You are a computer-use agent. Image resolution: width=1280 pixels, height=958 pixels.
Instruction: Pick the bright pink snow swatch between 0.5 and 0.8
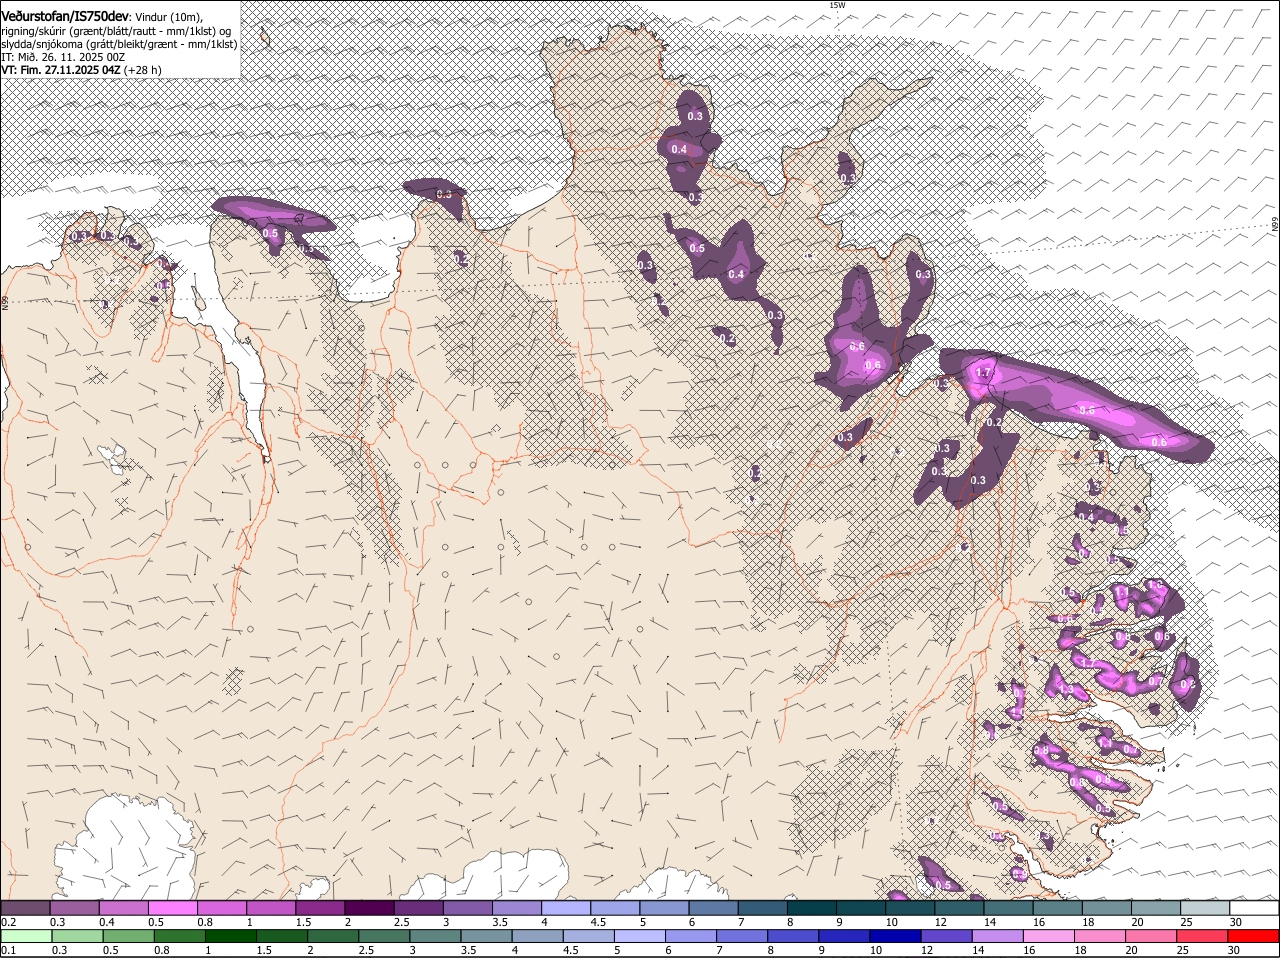coord(173,907)
